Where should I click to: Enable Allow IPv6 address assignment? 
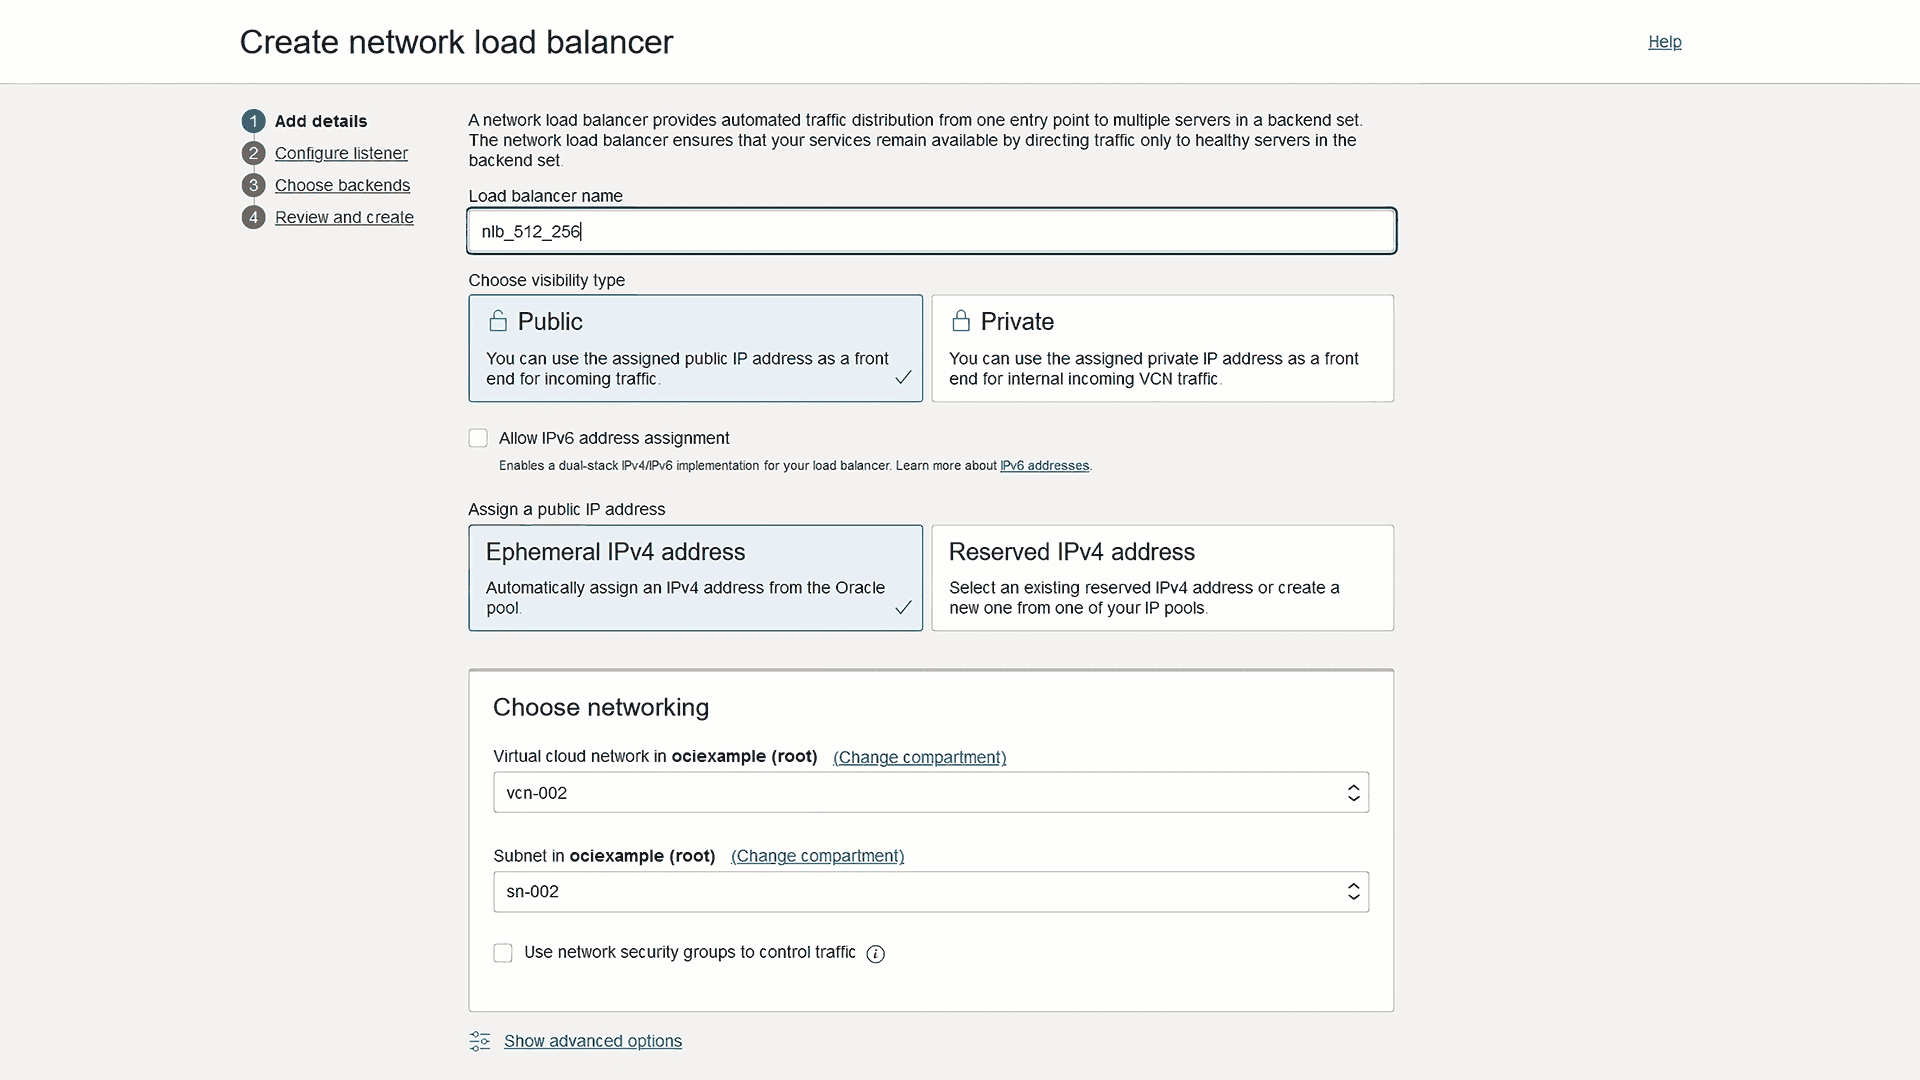coord(478,438)
